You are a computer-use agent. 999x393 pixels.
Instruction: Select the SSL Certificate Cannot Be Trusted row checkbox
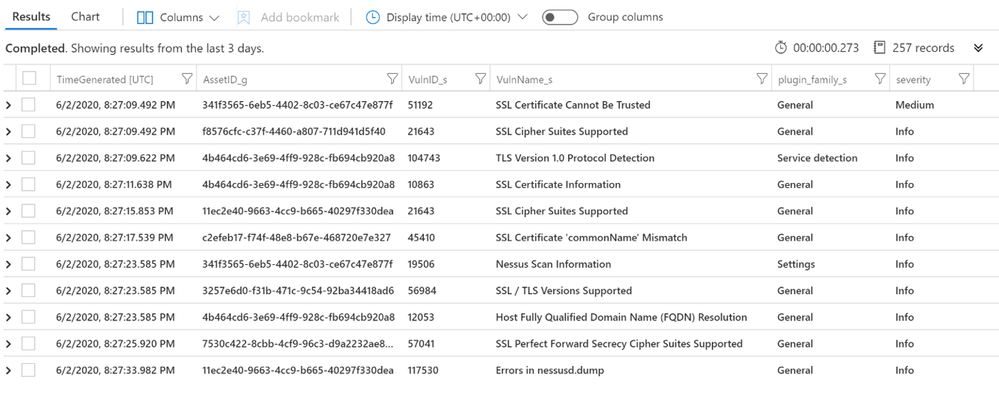29,105
